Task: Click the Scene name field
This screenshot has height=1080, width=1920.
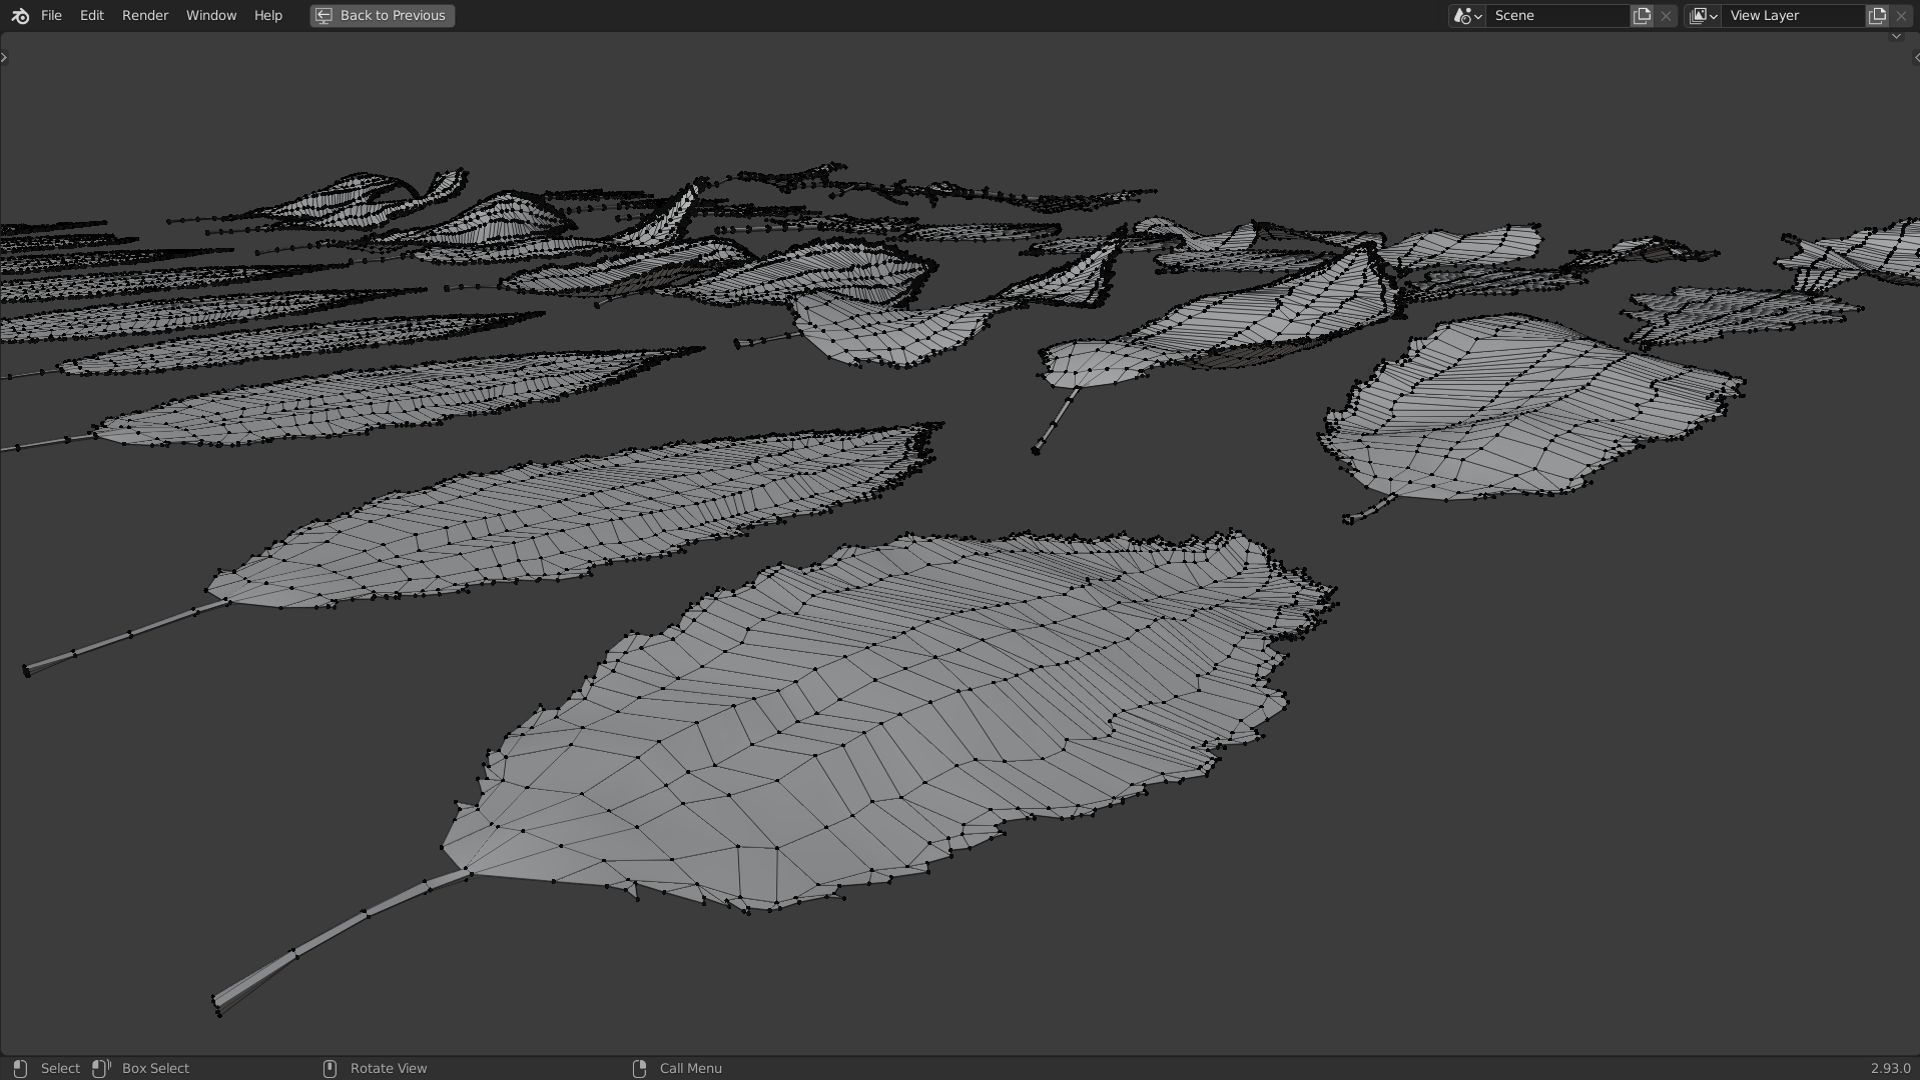Action: click(1555, 16)
